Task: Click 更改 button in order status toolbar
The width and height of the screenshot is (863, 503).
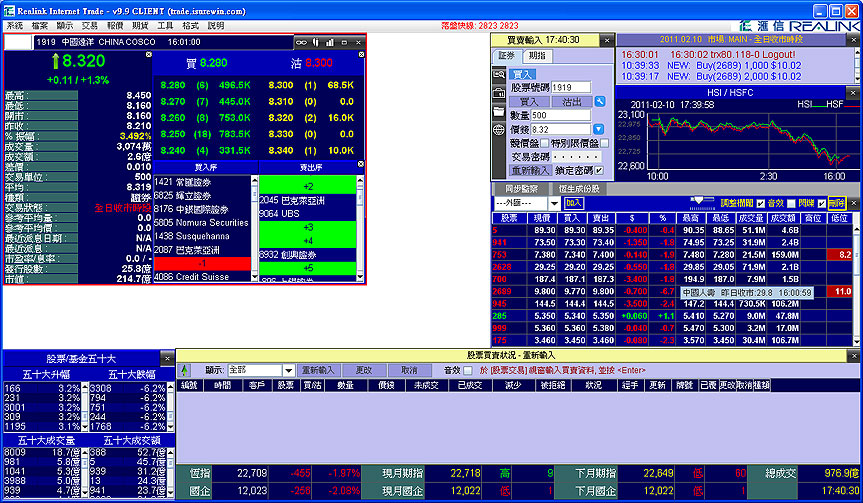Action: pyautogui.click(x=363, y=370)
